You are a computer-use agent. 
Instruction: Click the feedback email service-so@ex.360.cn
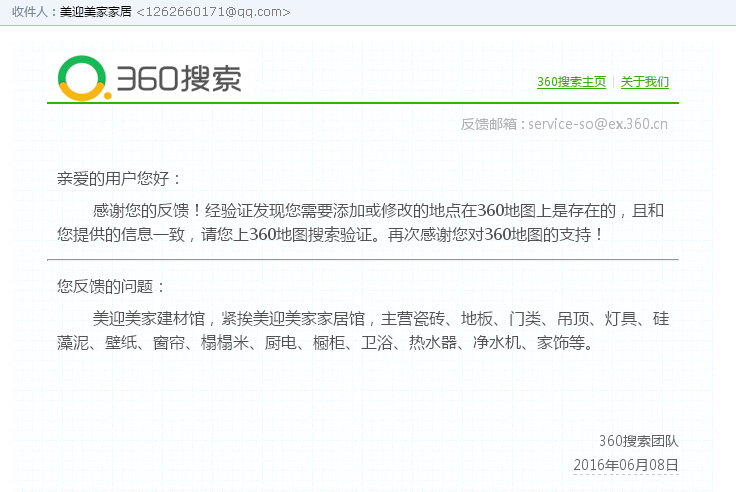coord(598,124)
